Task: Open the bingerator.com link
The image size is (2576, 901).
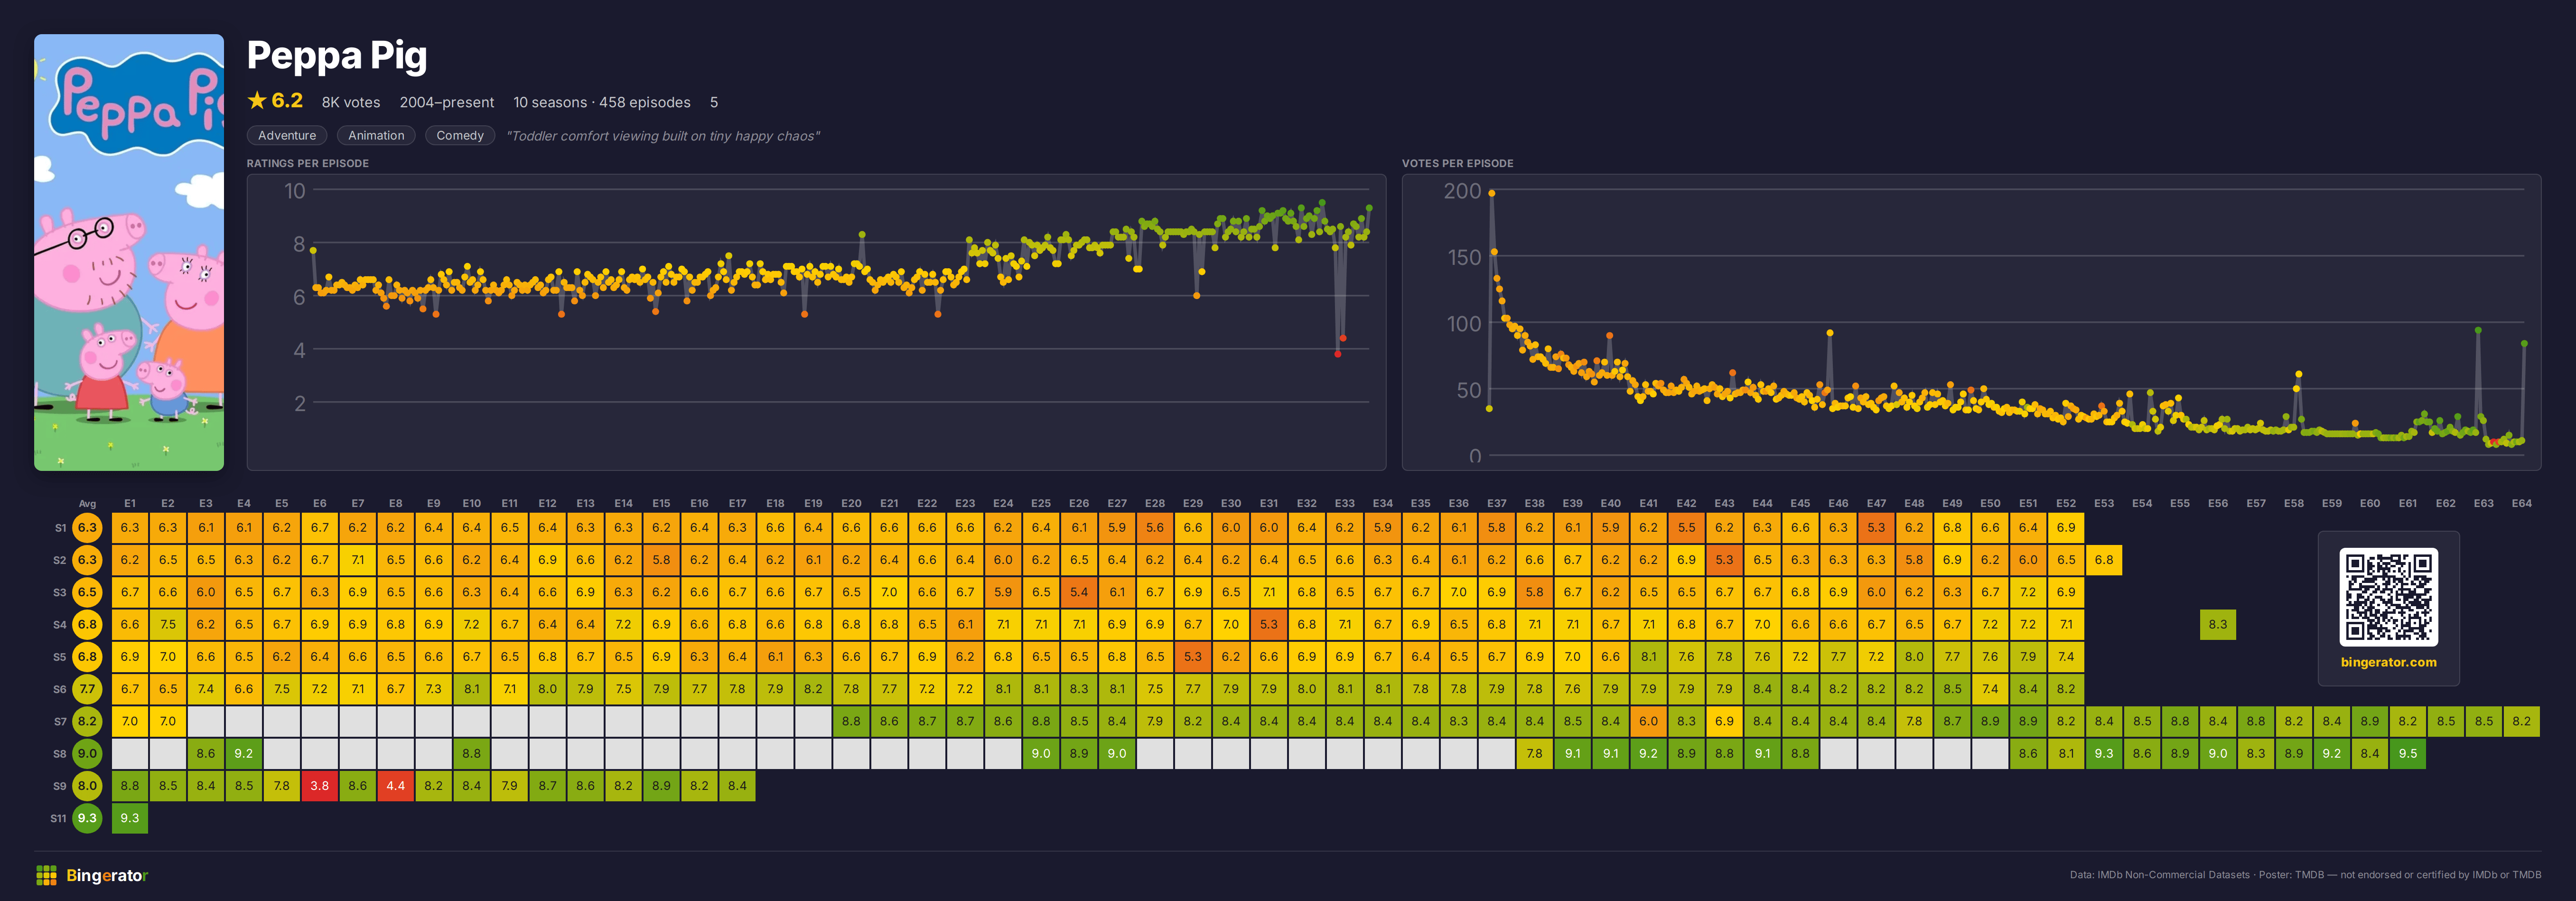Action: click(x=2388, y=662)
